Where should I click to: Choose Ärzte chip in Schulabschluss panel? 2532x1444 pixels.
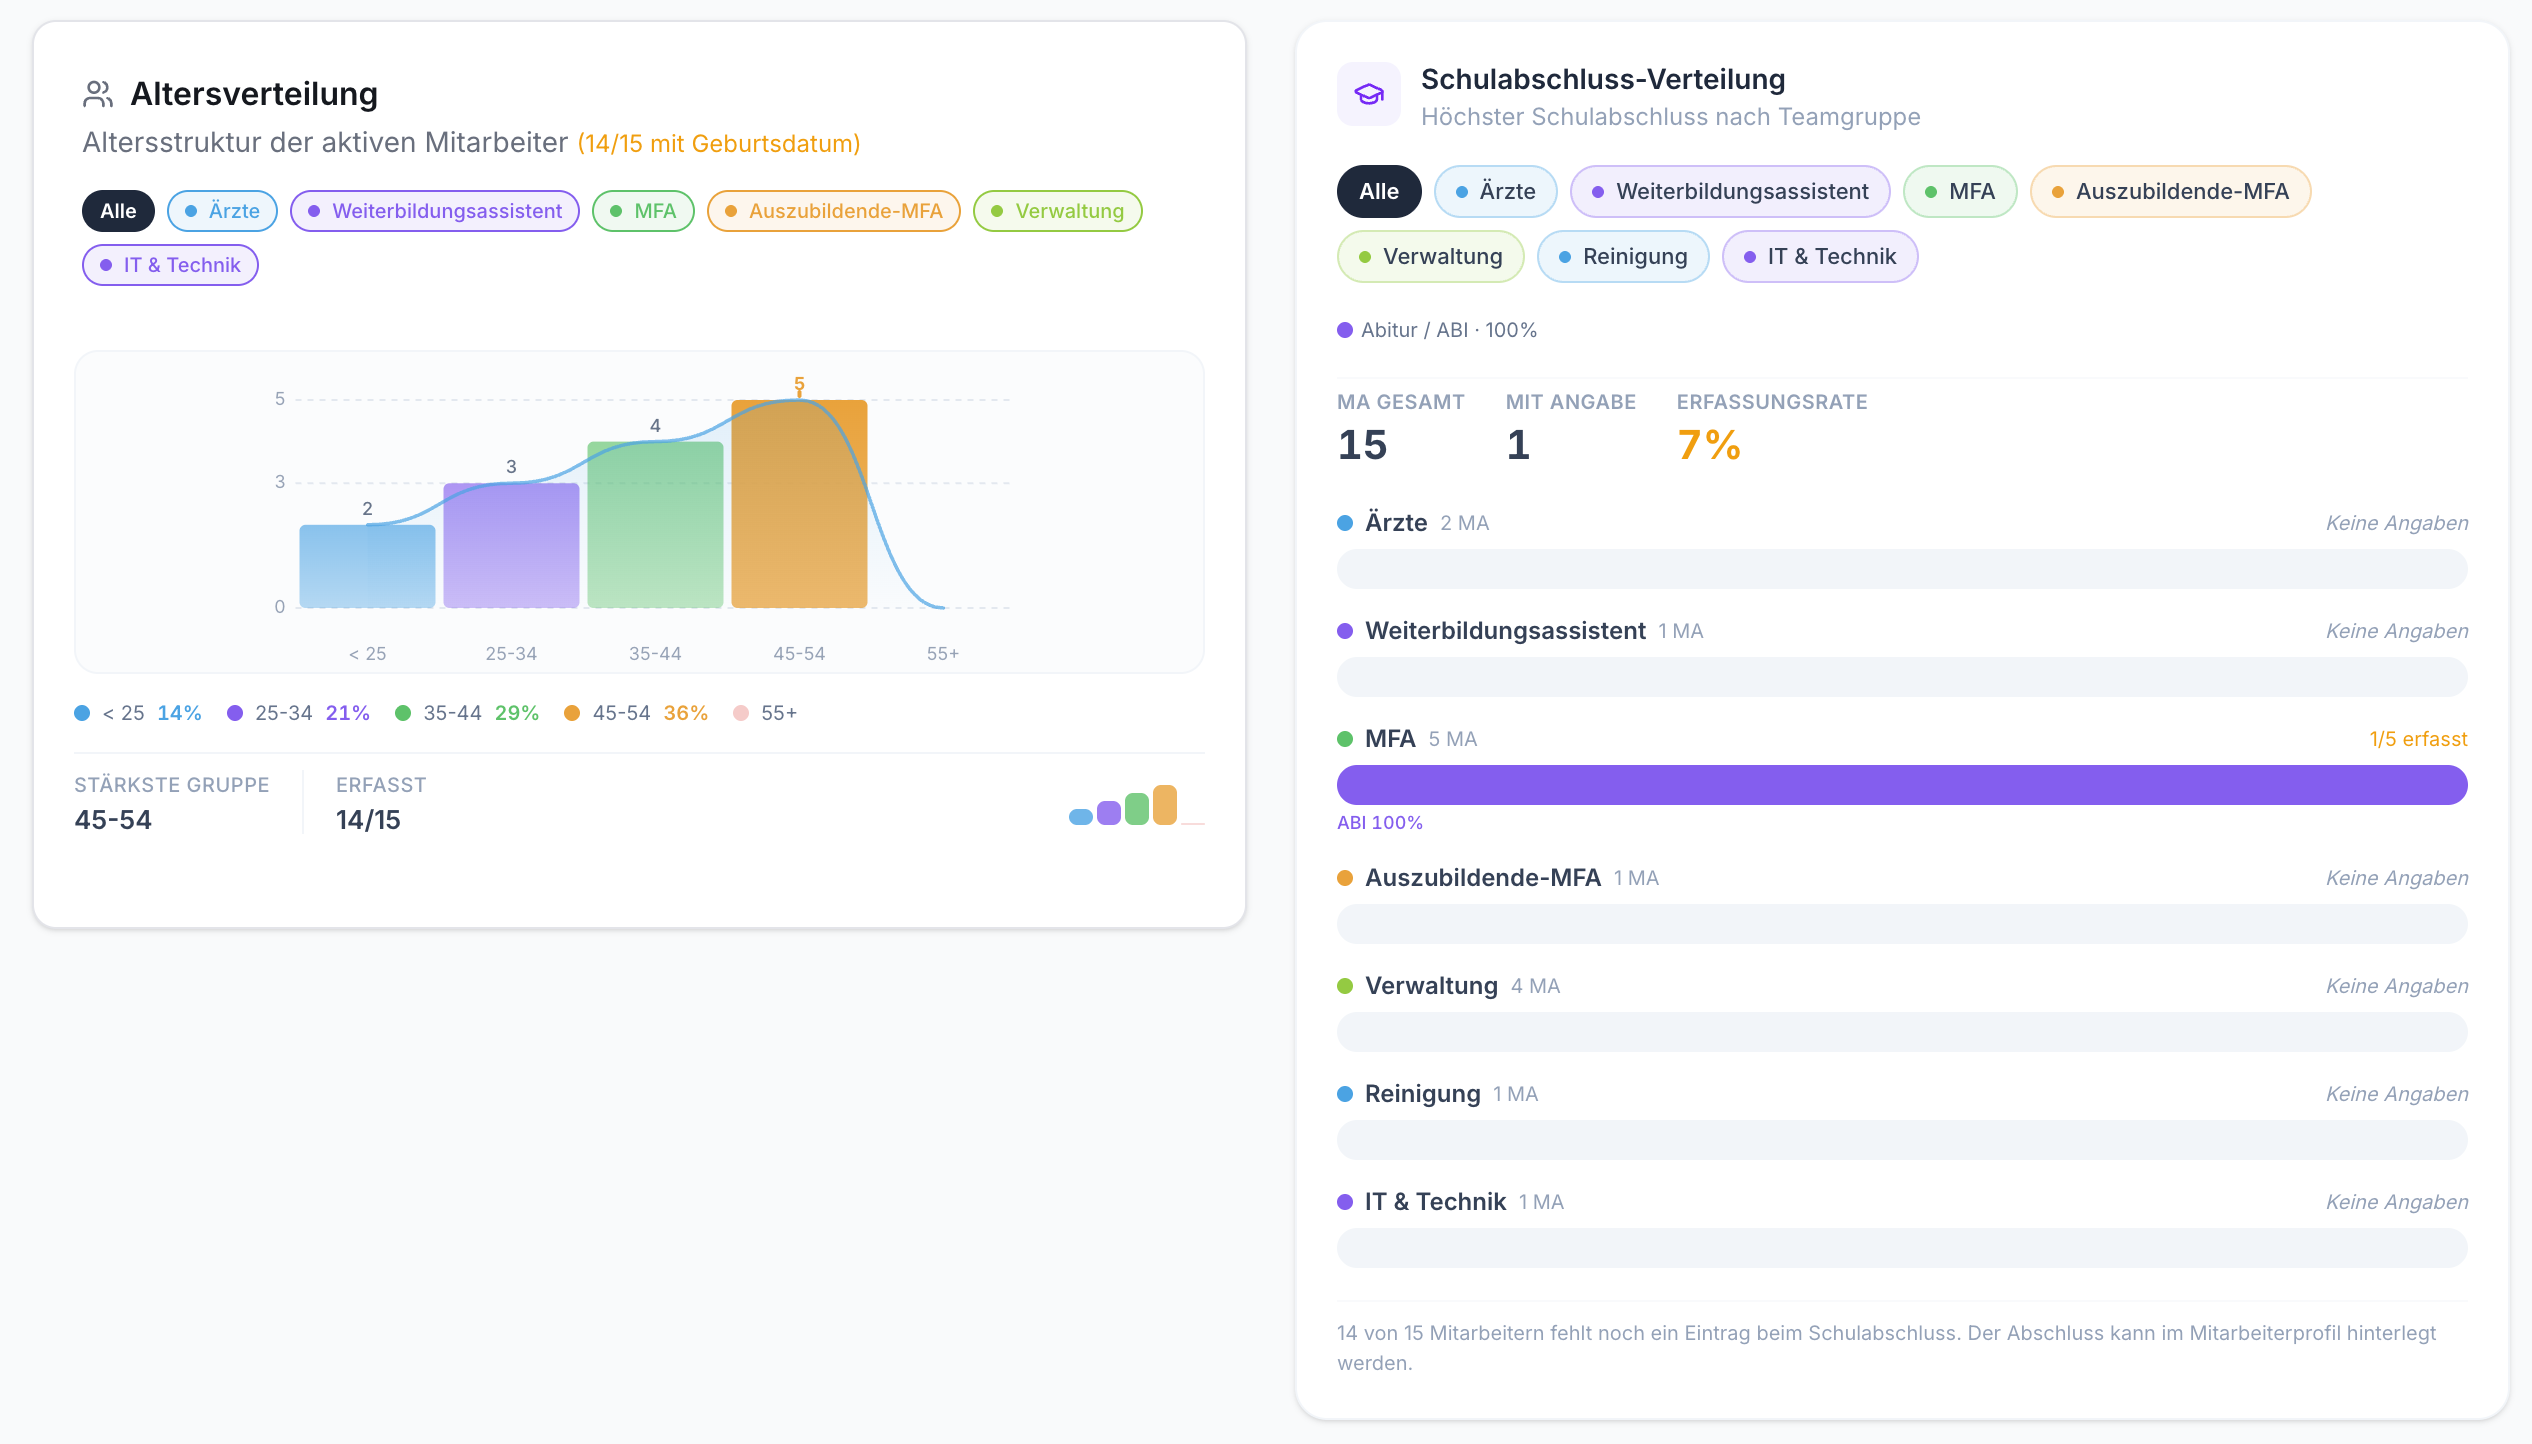(x=1496, y=191)
